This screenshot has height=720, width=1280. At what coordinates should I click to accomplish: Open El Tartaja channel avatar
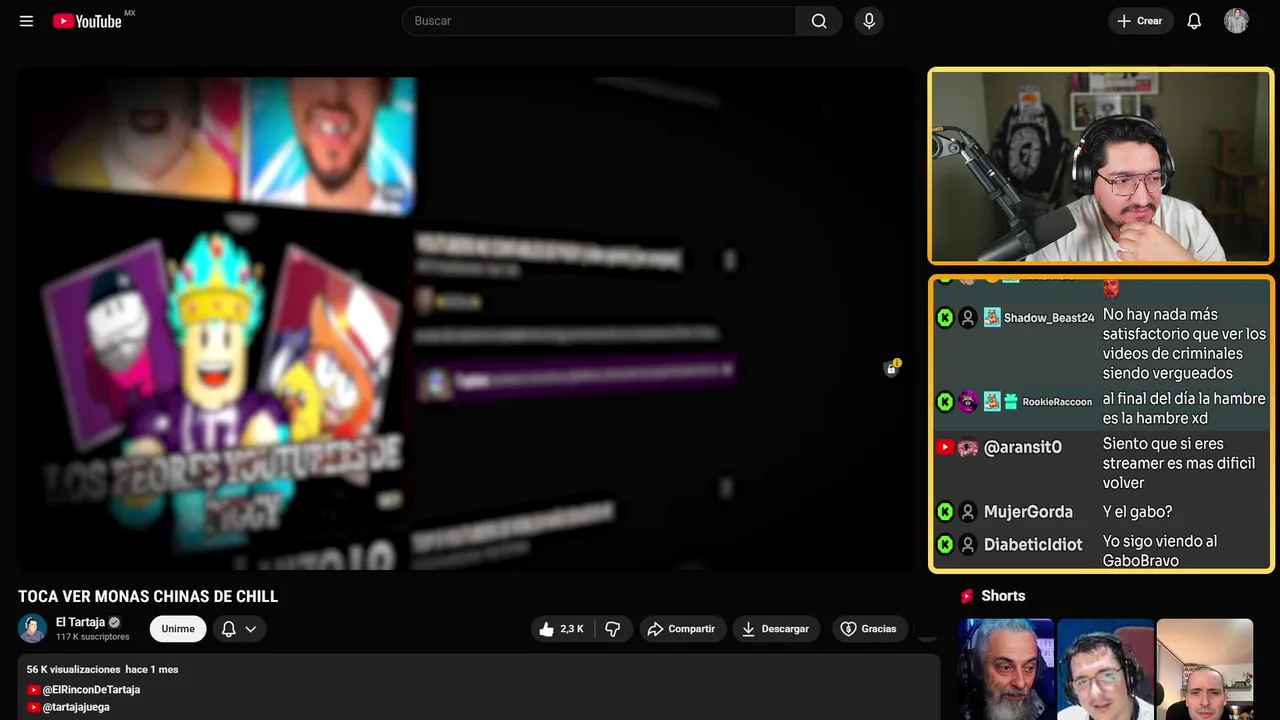pyautogui.click(x=33, y=629)
